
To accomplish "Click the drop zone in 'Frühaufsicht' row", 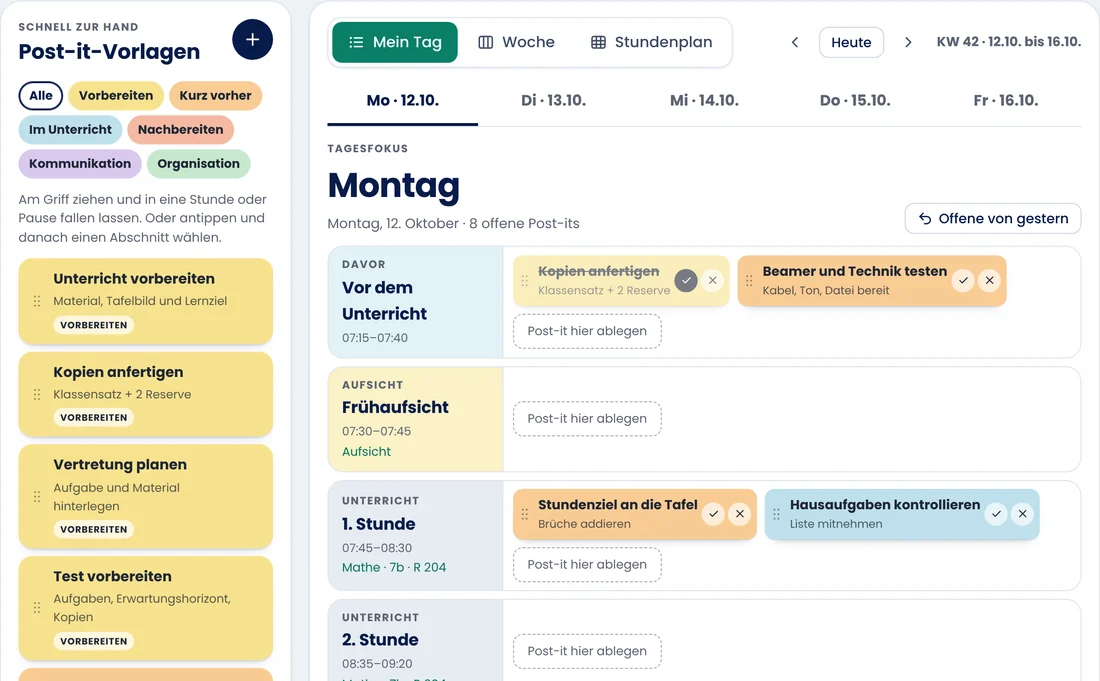I will pos(587,419).
